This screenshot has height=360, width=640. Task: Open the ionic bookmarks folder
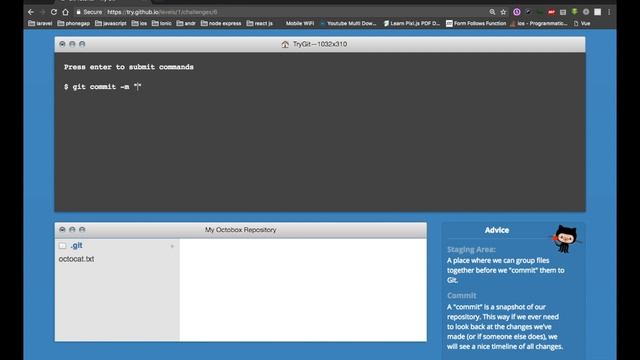162,23
